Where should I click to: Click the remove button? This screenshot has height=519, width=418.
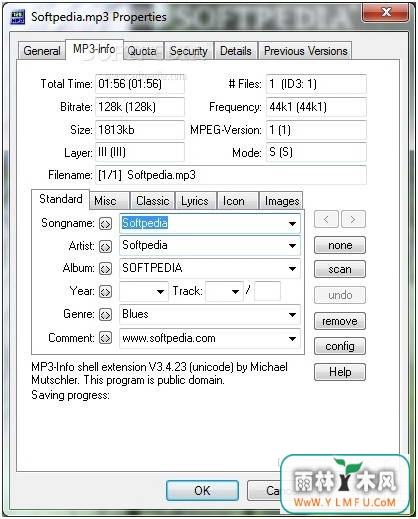point(340,321)
